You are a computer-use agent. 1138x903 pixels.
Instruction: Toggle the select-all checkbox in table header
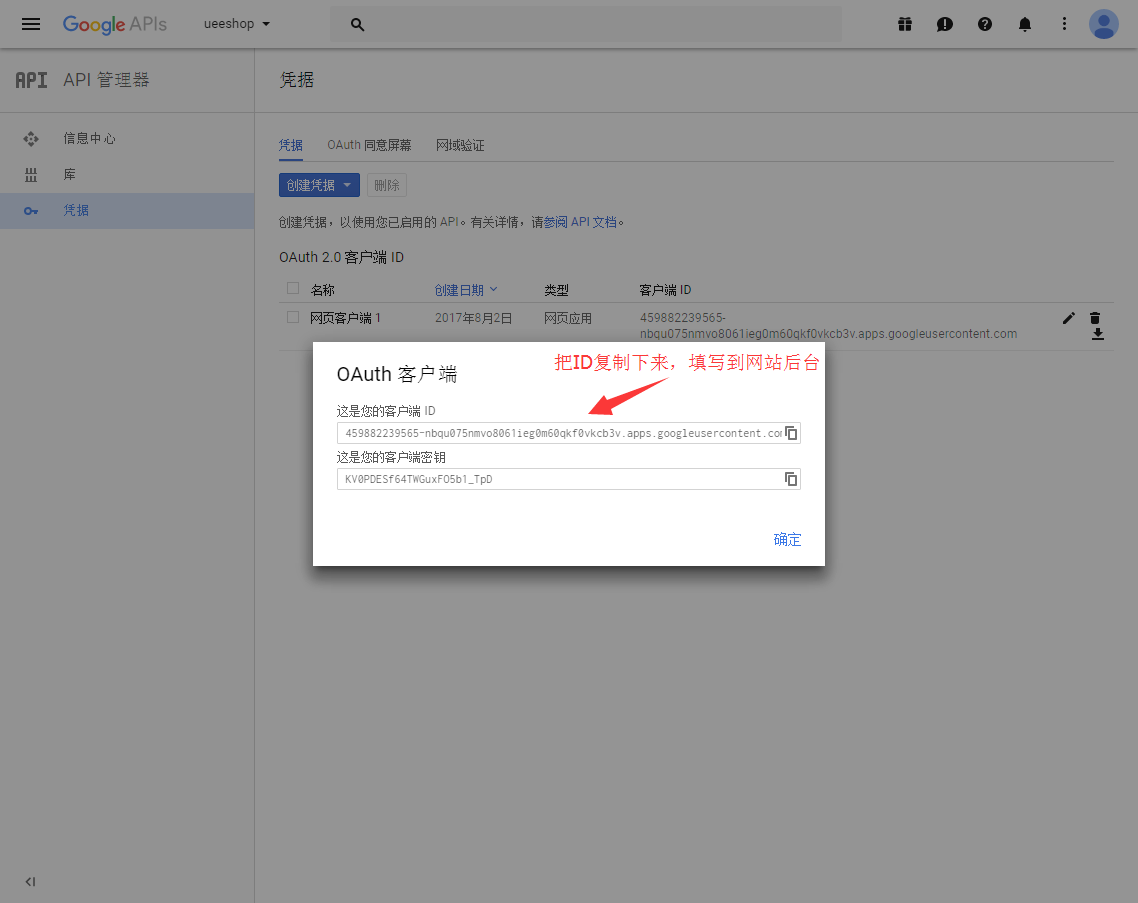pos(293,289)
